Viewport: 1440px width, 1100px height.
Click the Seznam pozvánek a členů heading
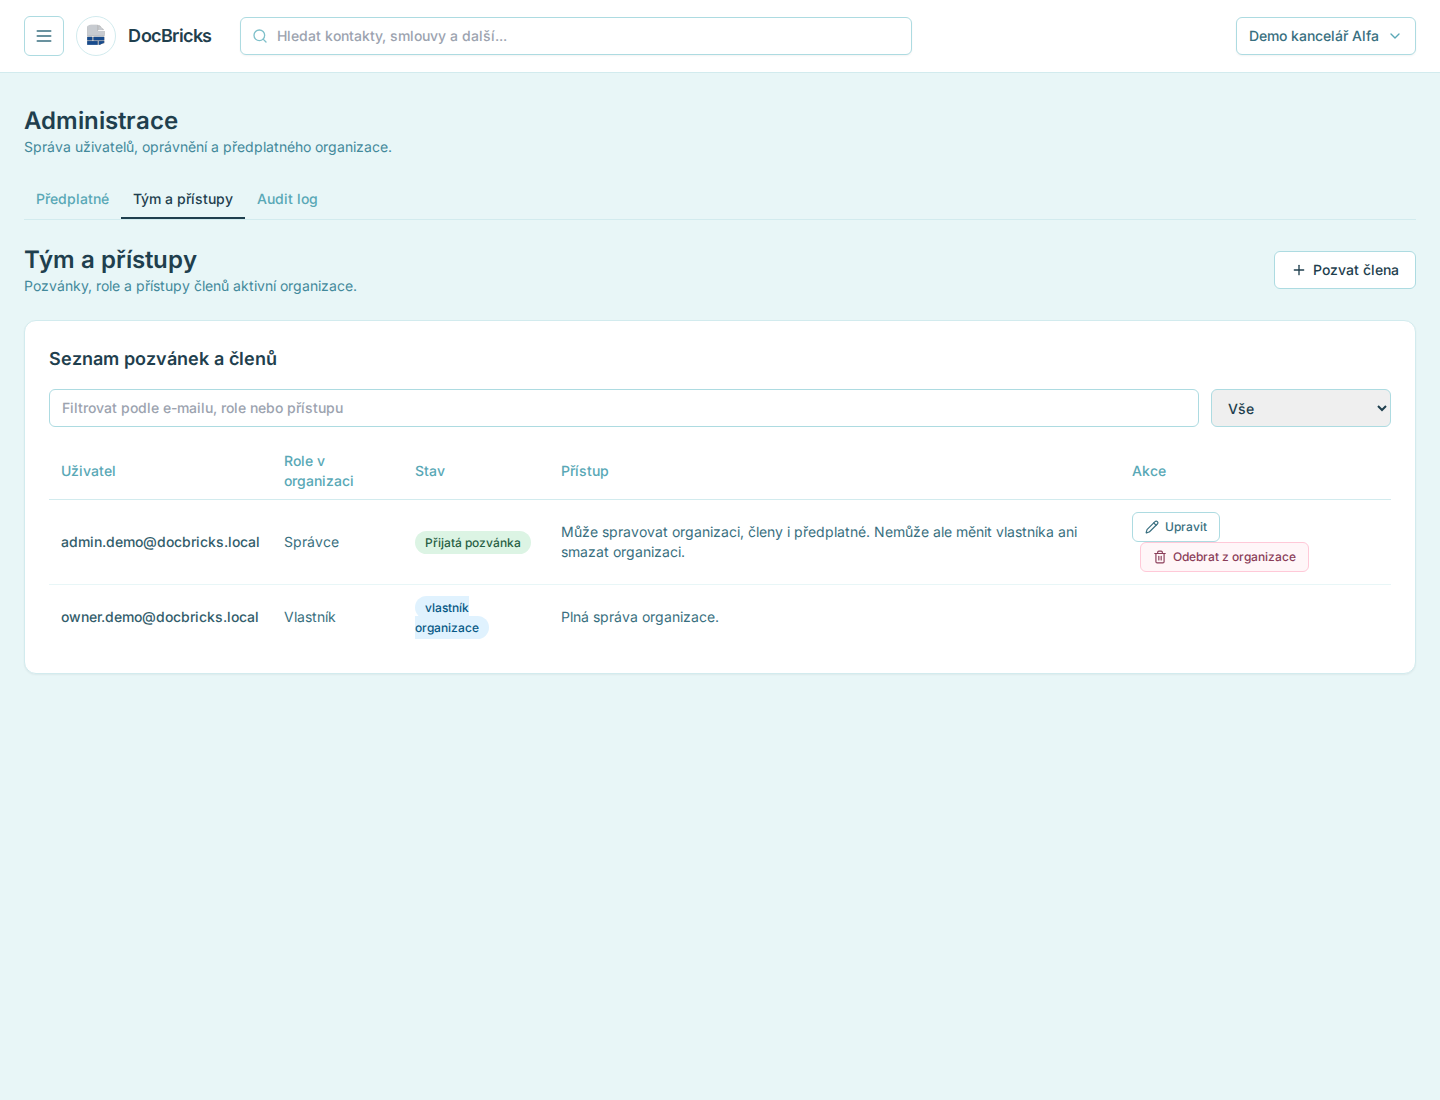(x=163, y=359)
